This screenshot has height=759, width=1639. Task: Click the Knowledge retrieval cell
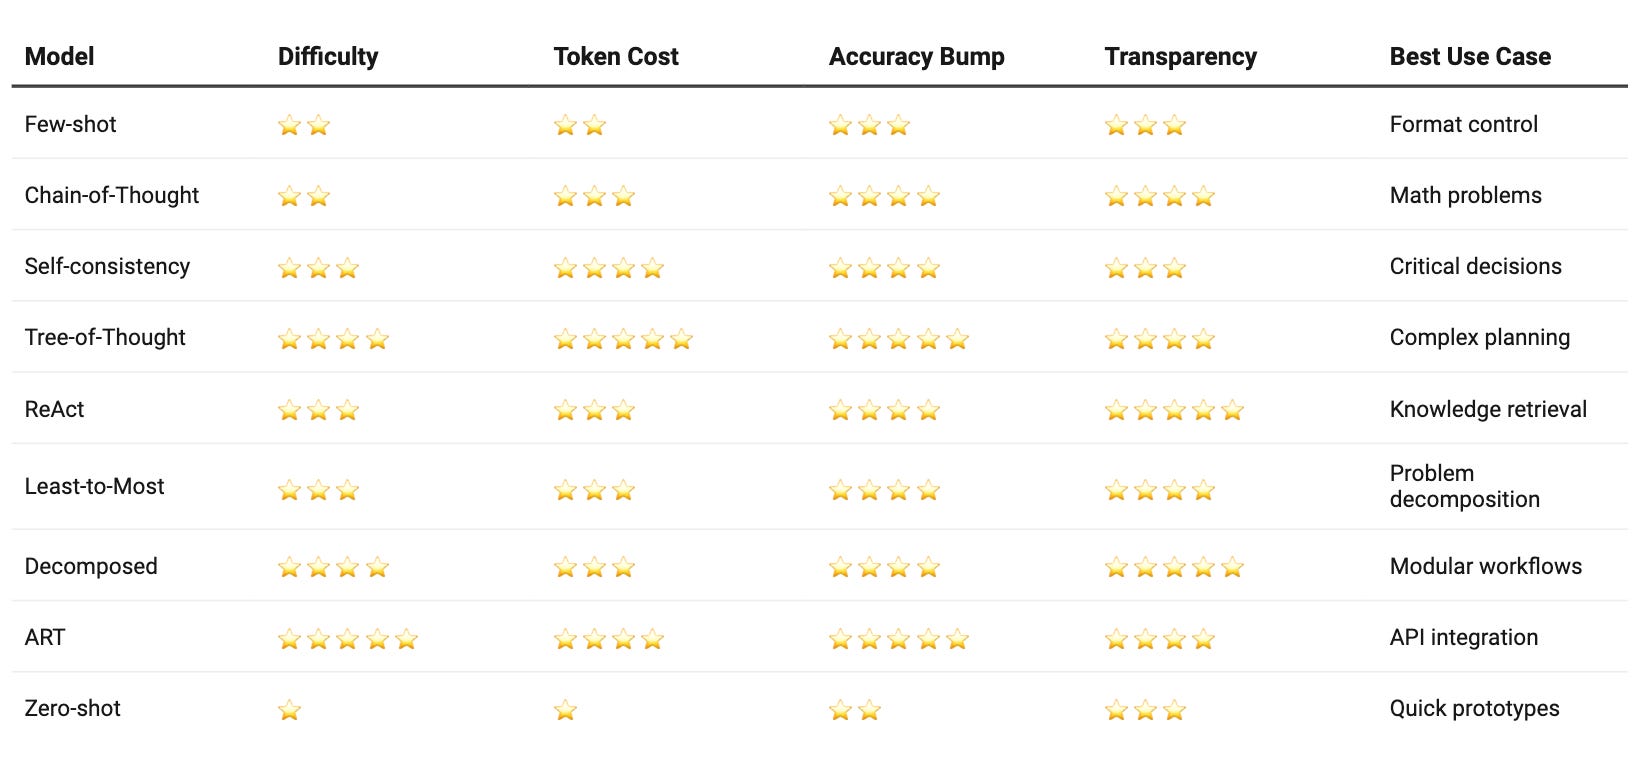(1488, 409)
